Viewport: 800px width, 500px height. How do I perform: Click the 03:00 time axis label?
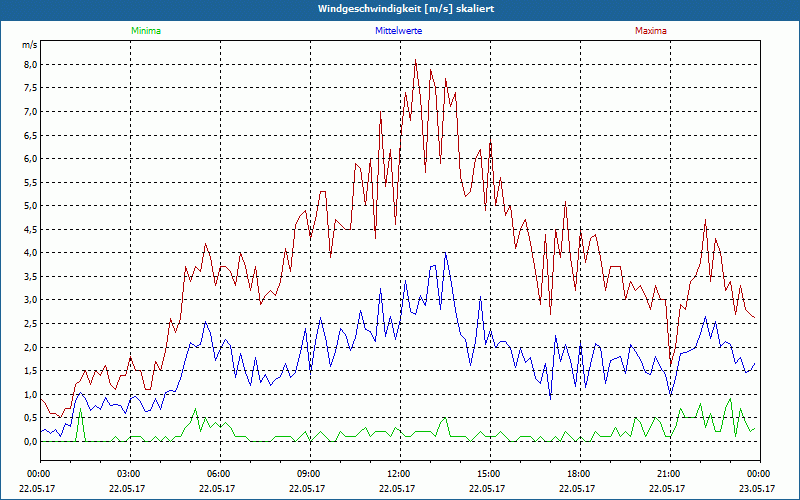(130, 474)
